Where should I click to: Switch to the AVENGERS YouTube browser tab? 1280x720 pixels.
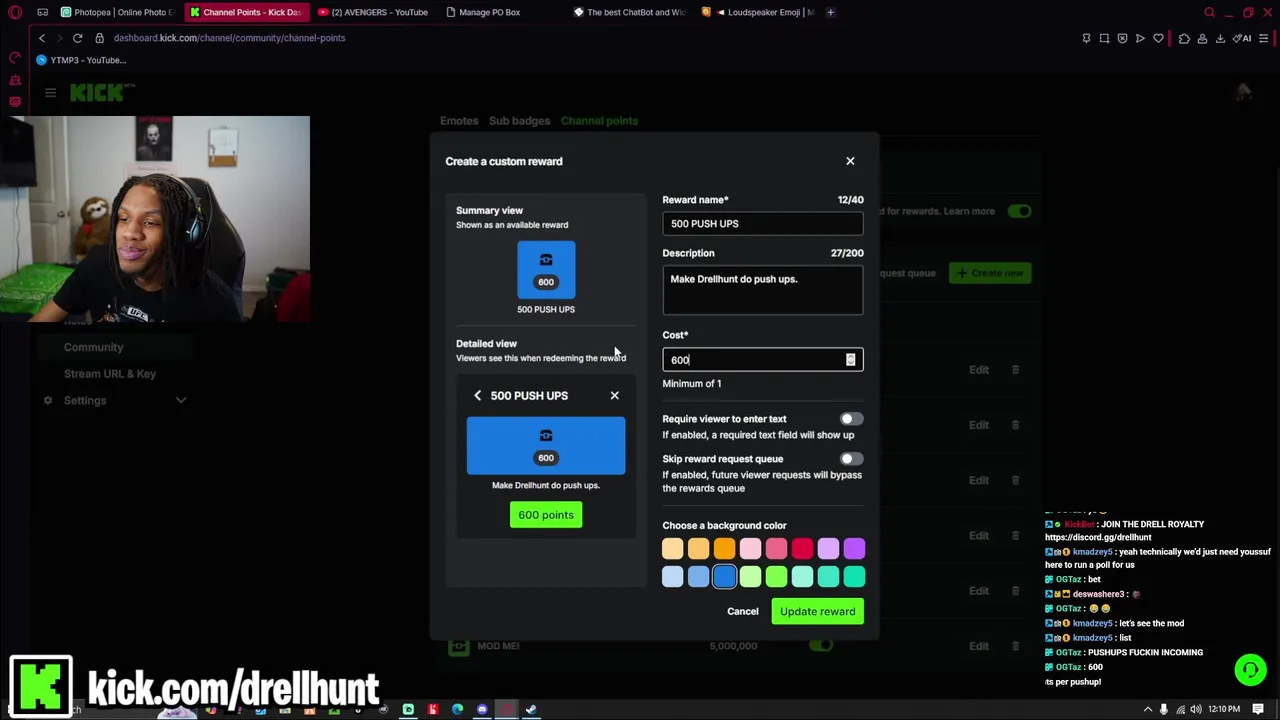373,12
